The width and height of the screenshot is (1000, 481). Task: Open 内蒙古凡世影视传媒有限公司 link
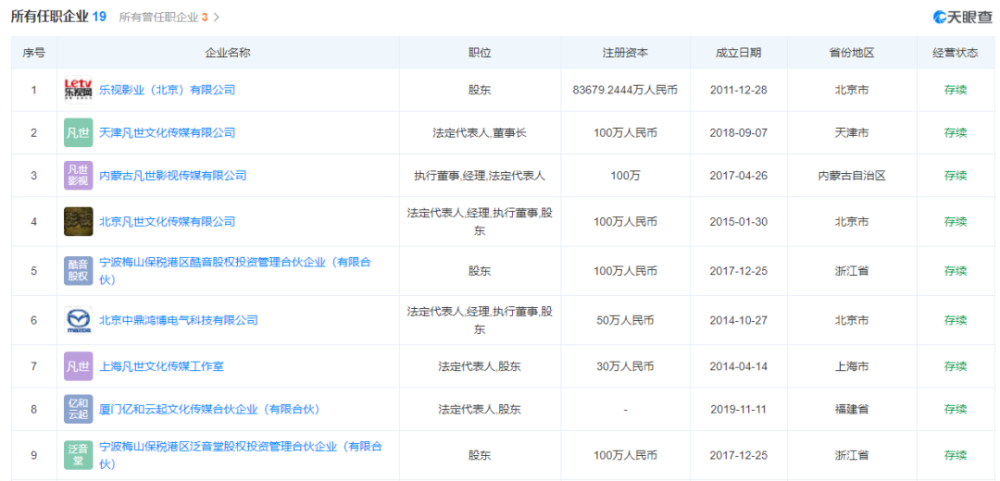click(x=173, y=175)
